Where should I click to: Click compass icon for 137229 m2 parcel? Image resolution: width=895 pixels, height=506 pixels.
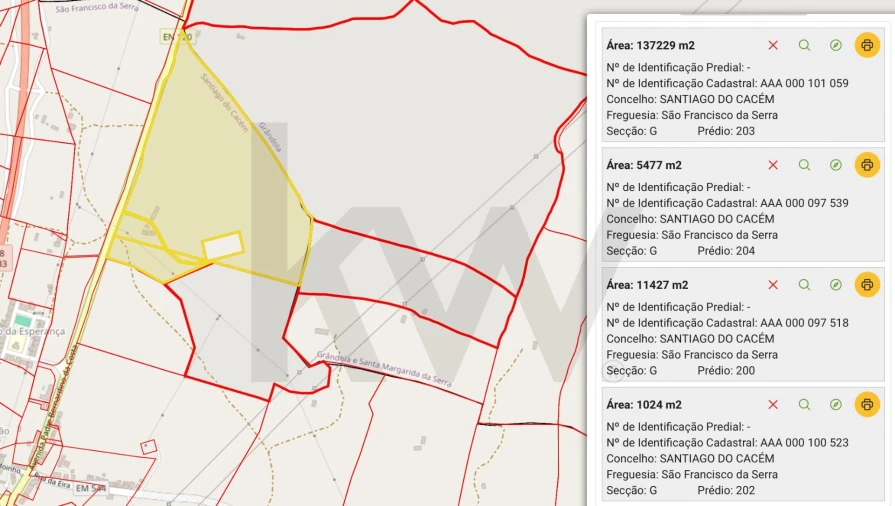[836, 45]
